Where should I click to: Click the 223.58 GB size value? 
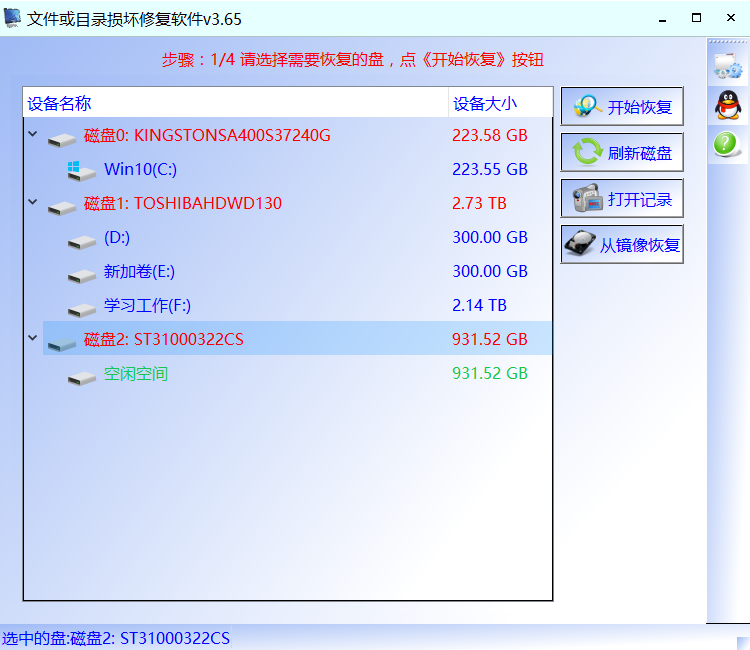click(490, 135)
